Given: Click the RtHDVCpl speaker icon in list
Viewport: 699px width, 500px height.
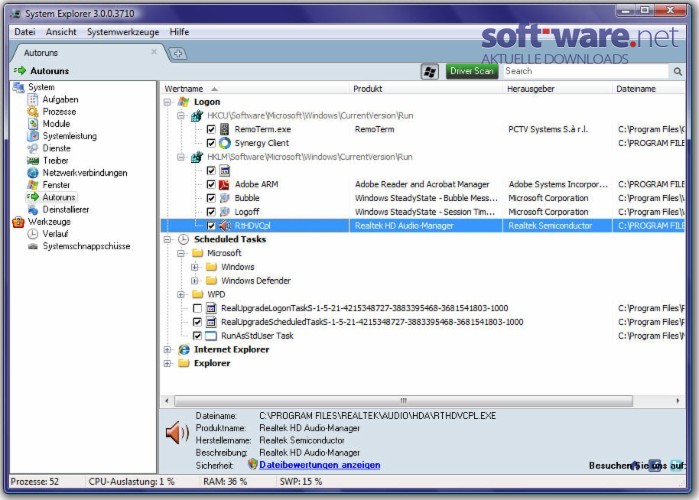Looking at the screenshot, I should (x=225, y=225).
